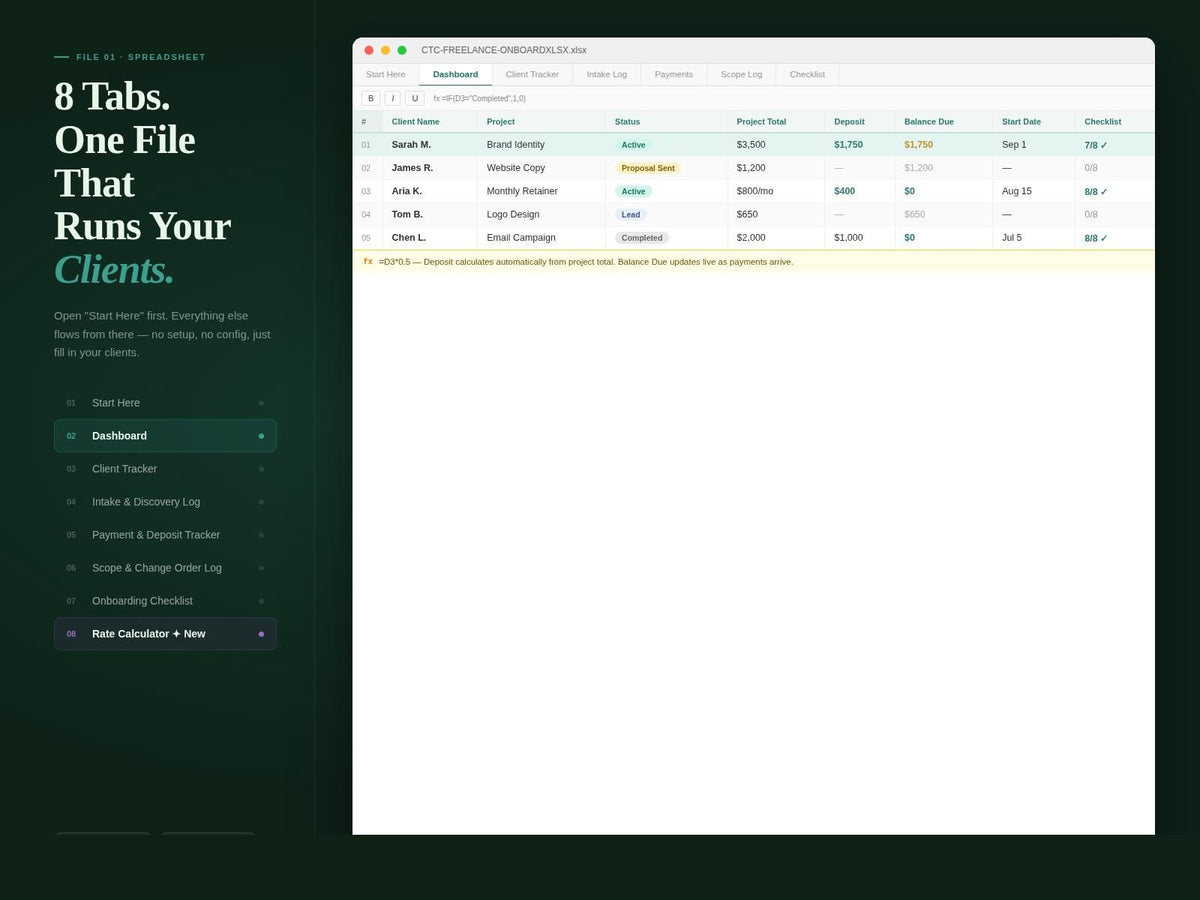Click the Balance Due column header

tap(944, 122)
